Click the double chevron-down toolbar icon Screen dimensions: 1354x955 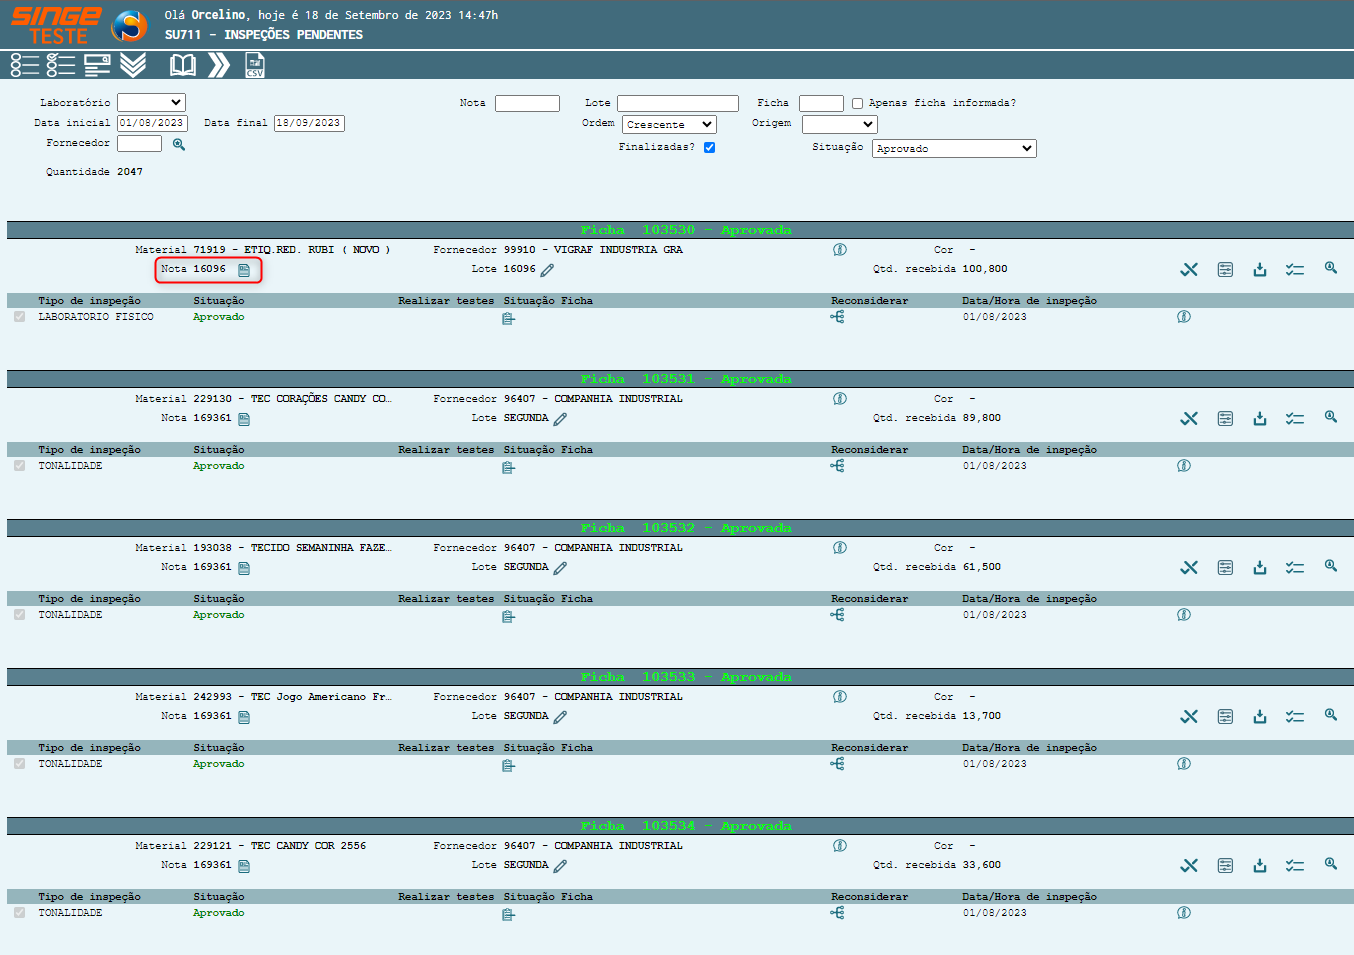pos(133,66)
